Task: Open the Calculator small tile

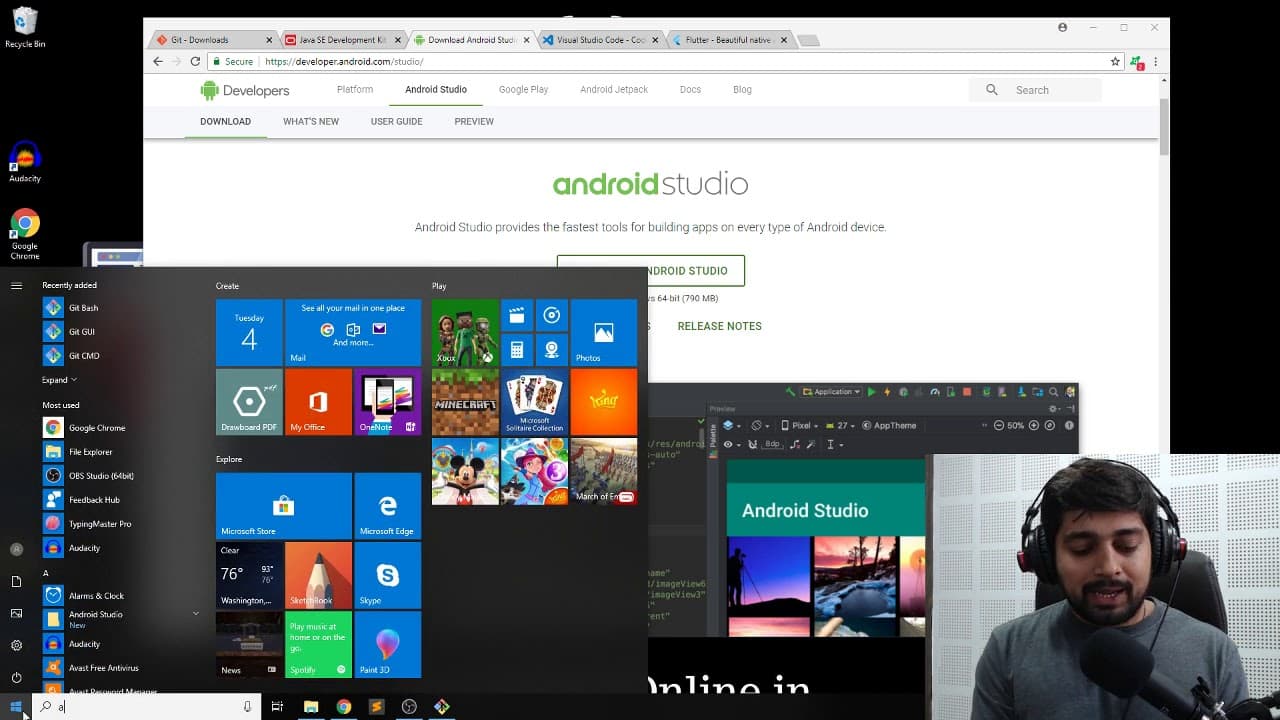Action: 517,350
